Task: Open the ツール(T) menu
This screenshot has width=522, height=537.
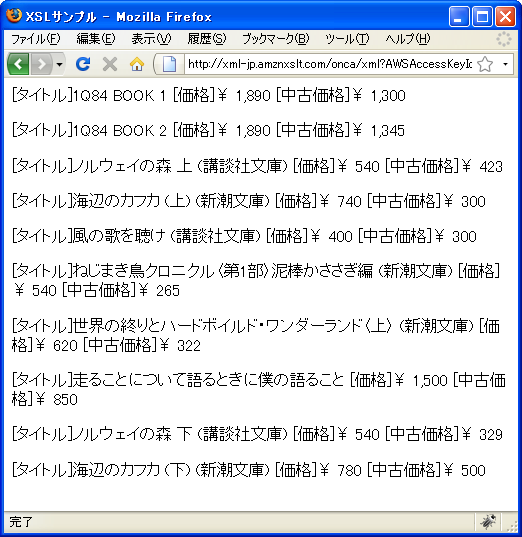Action: tap(347, 39)
